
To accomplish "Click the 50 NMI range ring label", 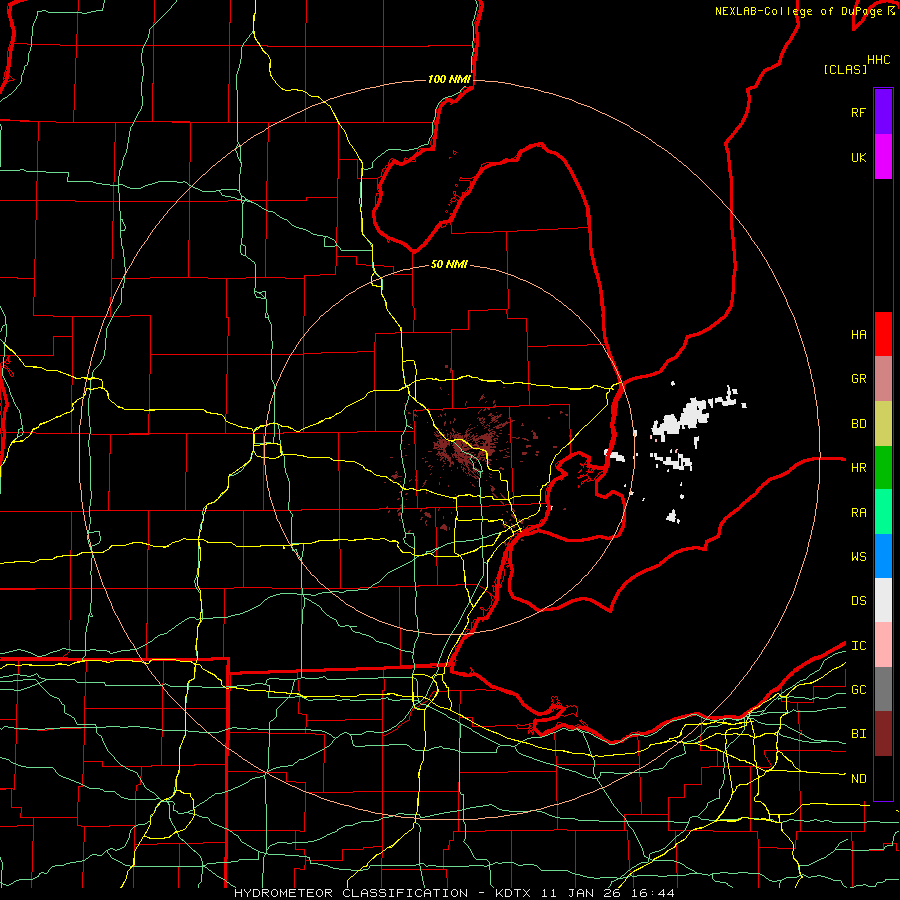I will click(449, 264).
